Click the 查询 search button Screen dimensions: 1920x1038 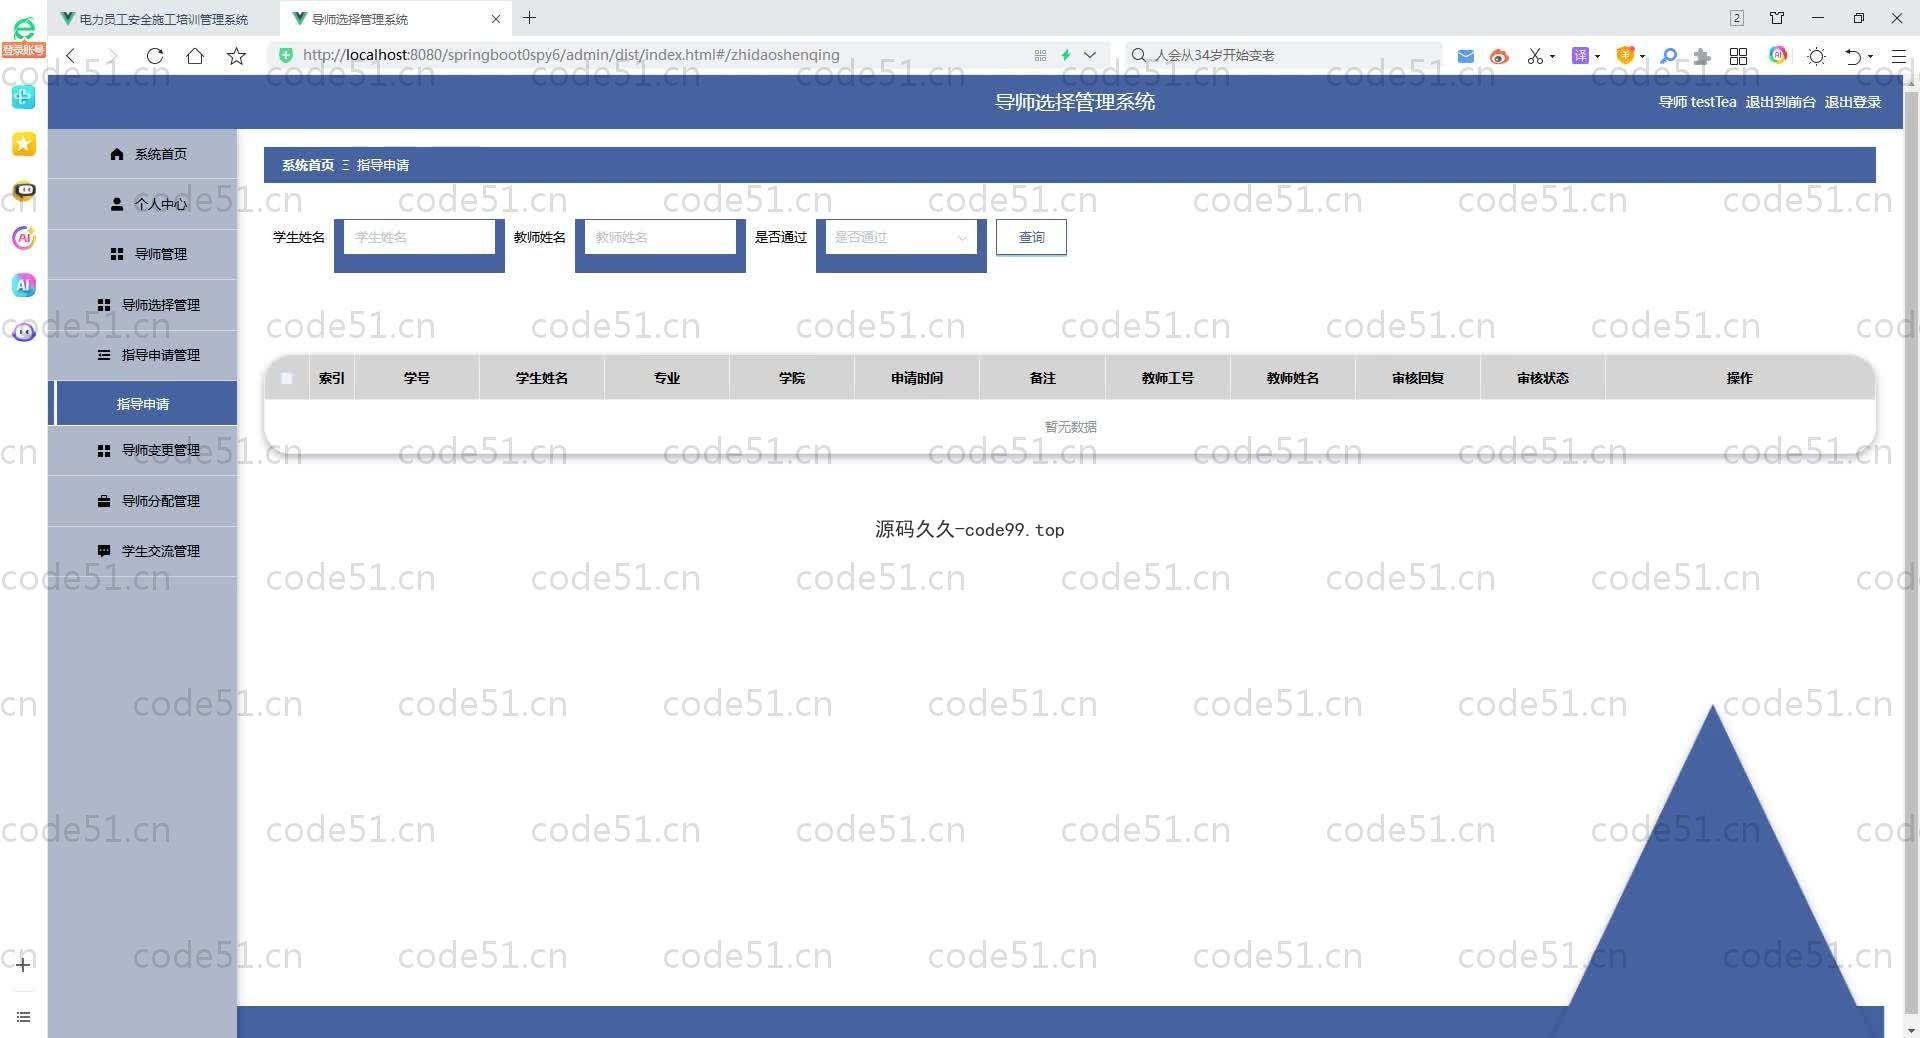point(1031,238)
